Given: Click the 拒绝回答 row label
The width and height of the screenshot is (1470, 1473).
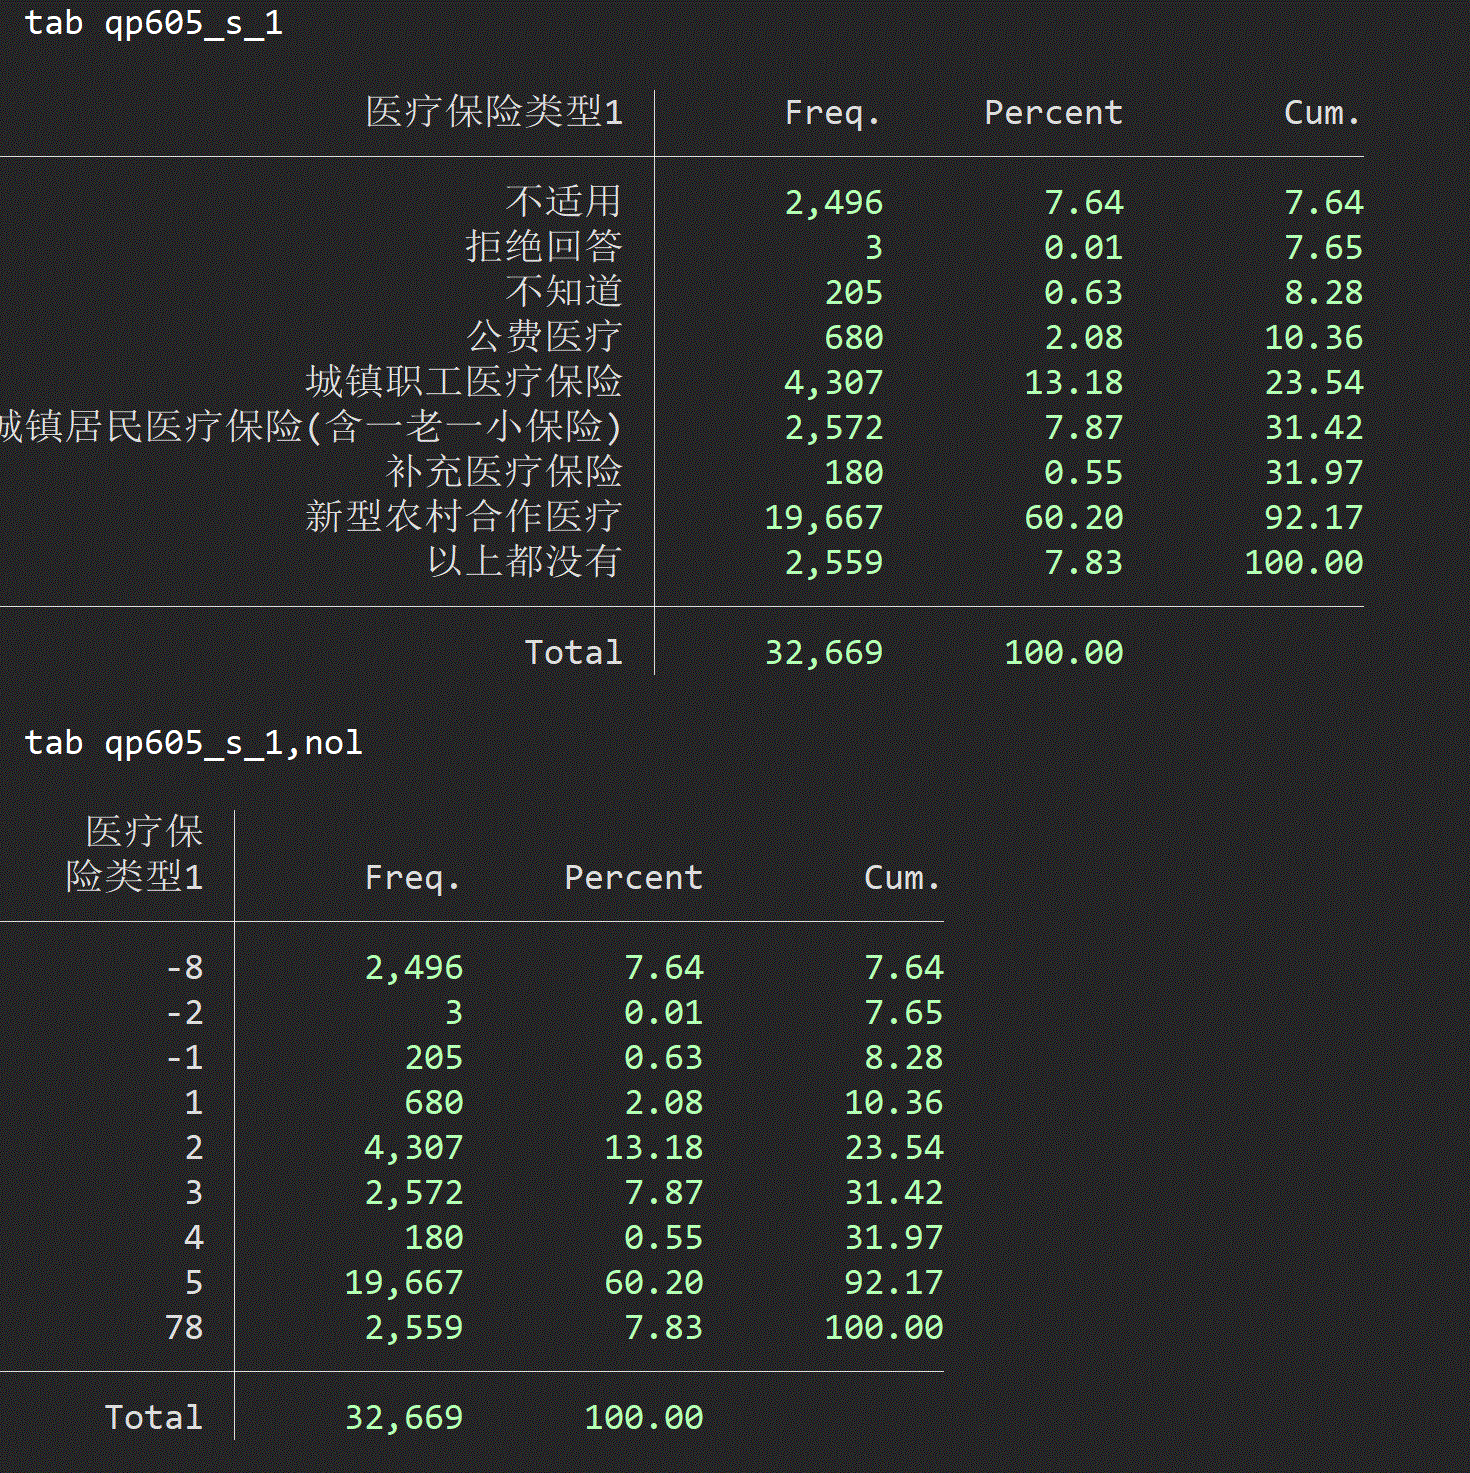Looking at the screenshot, I should 543,247.
